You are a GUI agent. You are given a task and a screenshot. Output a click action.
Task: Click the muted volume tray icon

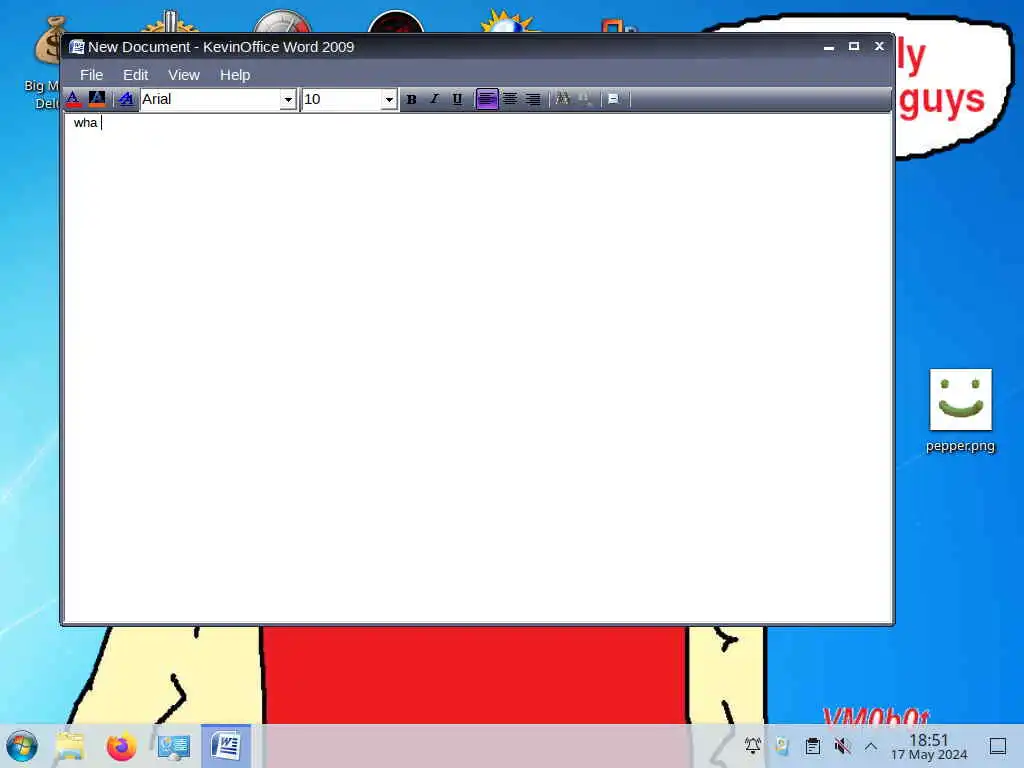pyautogui.click(x=842, y=745)
